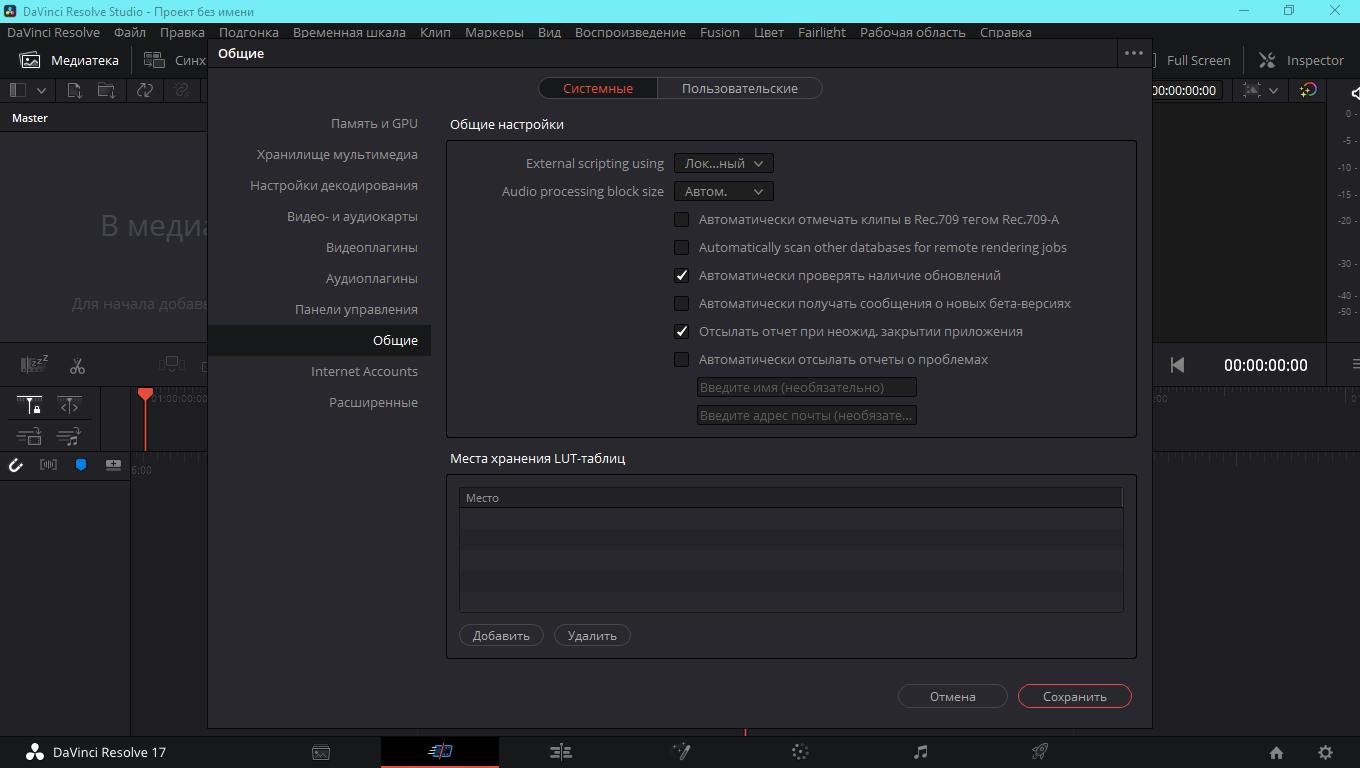Click the red playhead marker on timeline

(145, 395)
